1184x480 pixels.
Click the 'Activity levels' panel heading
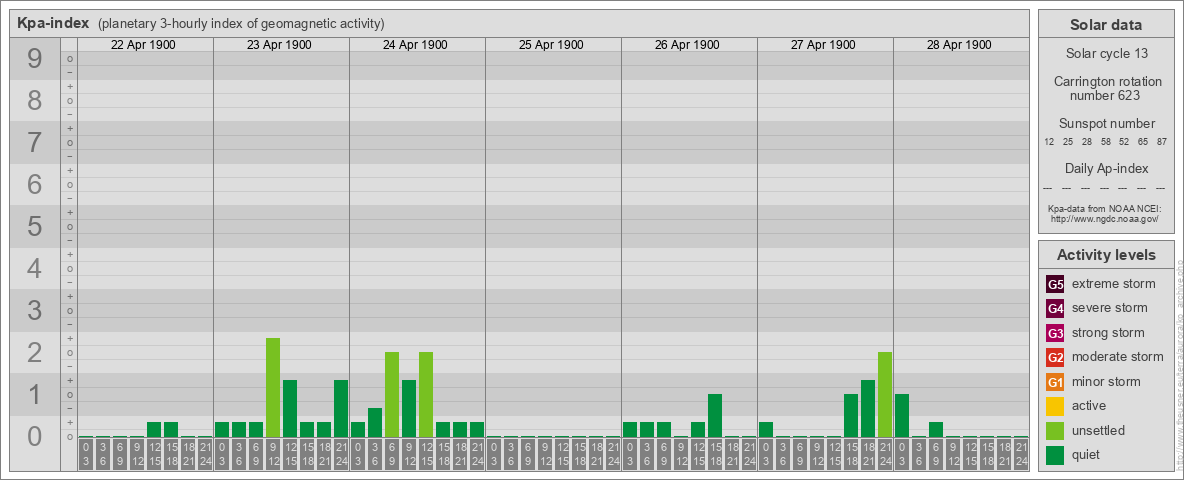(x=1106, y=255)
